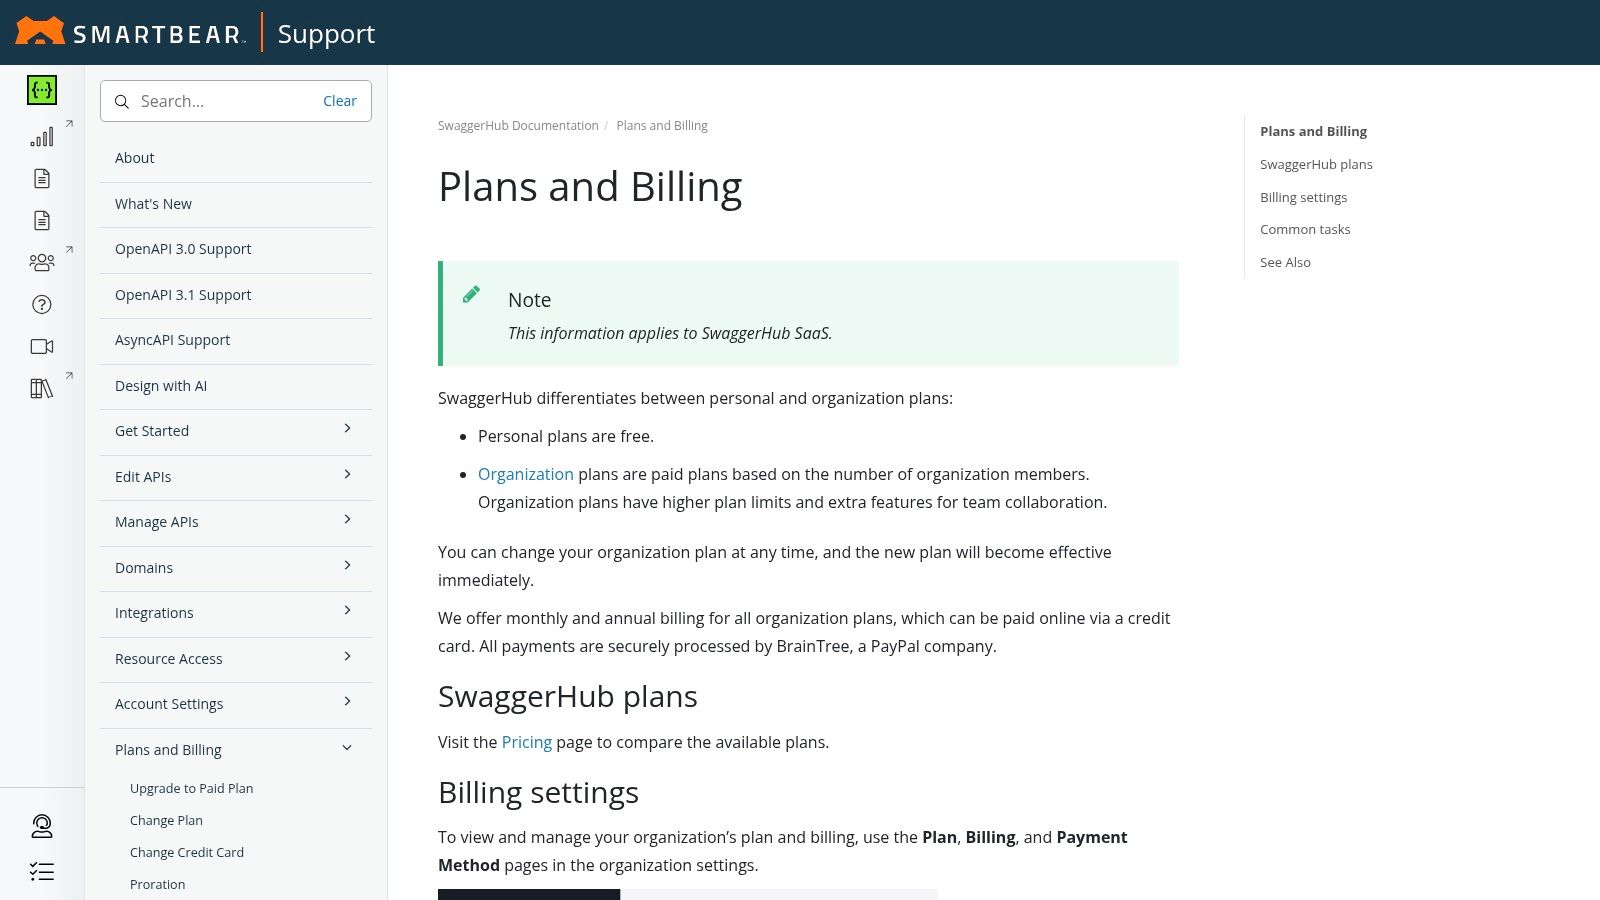The width and height of the screenshot is (1600, 900).
Task: Open the signal bars icon in sidebar
Action: pos(42,137)
